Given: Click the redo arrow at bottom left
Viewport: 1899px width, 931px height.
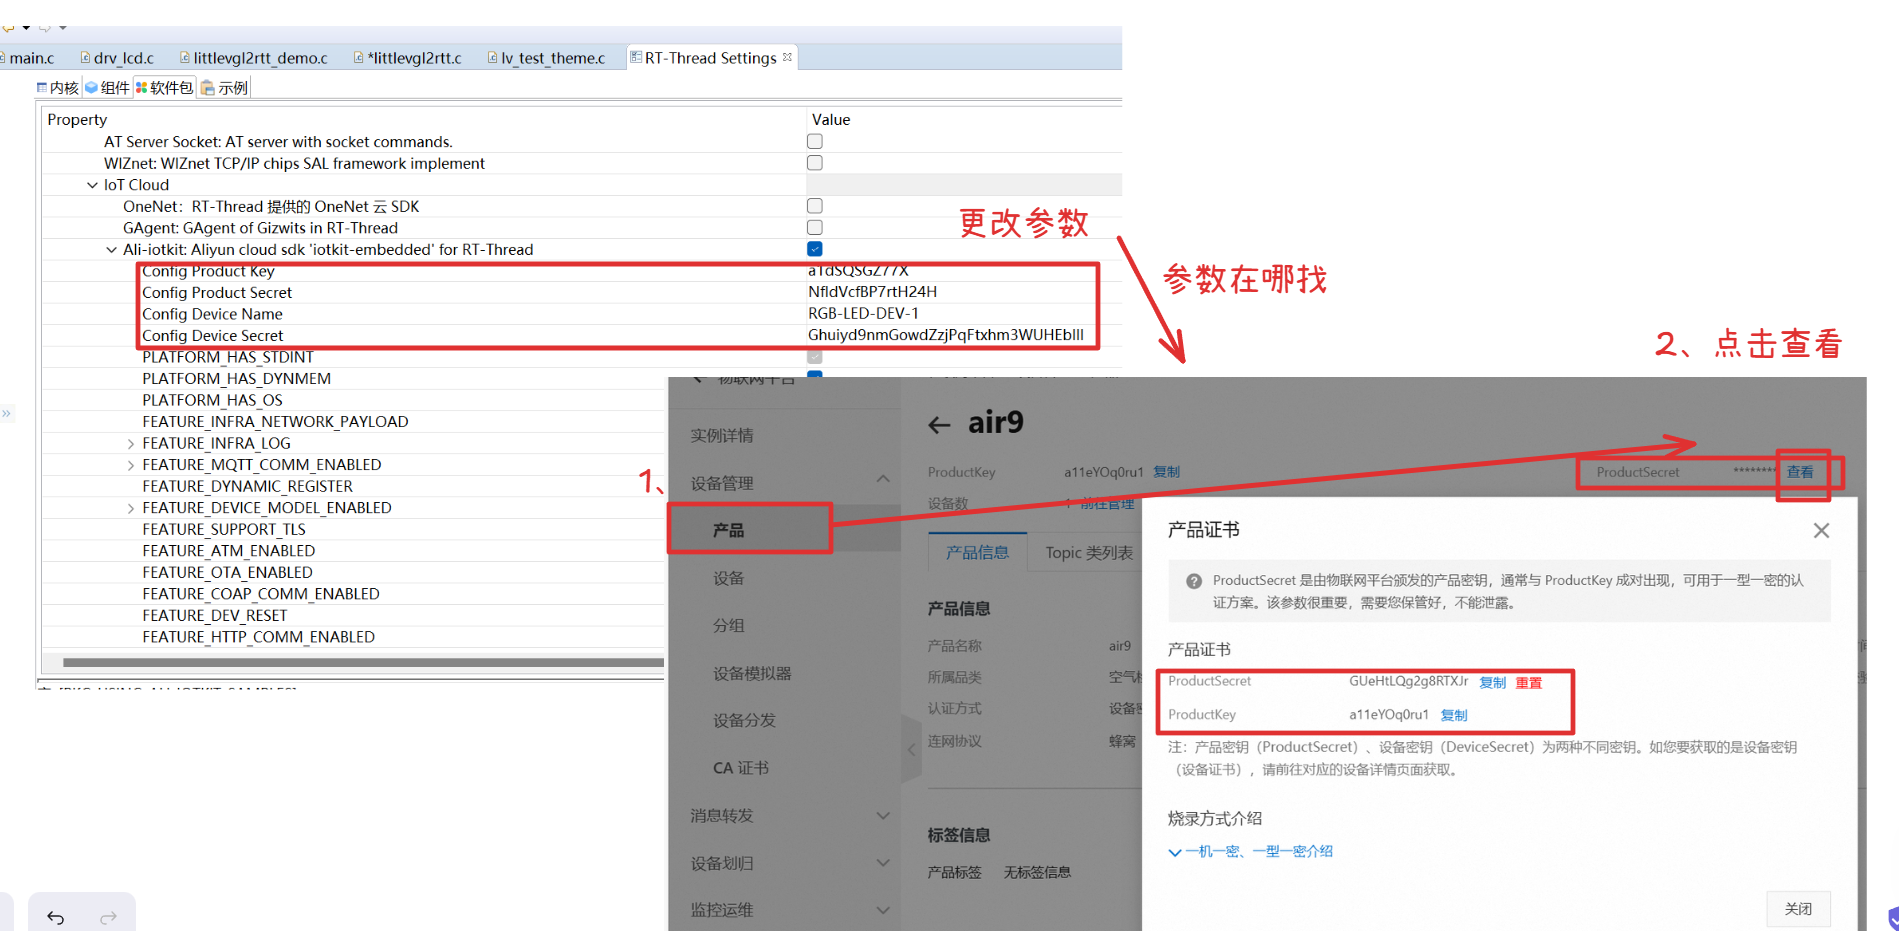Looking at the screenshot, I should [x=108, y=917].
